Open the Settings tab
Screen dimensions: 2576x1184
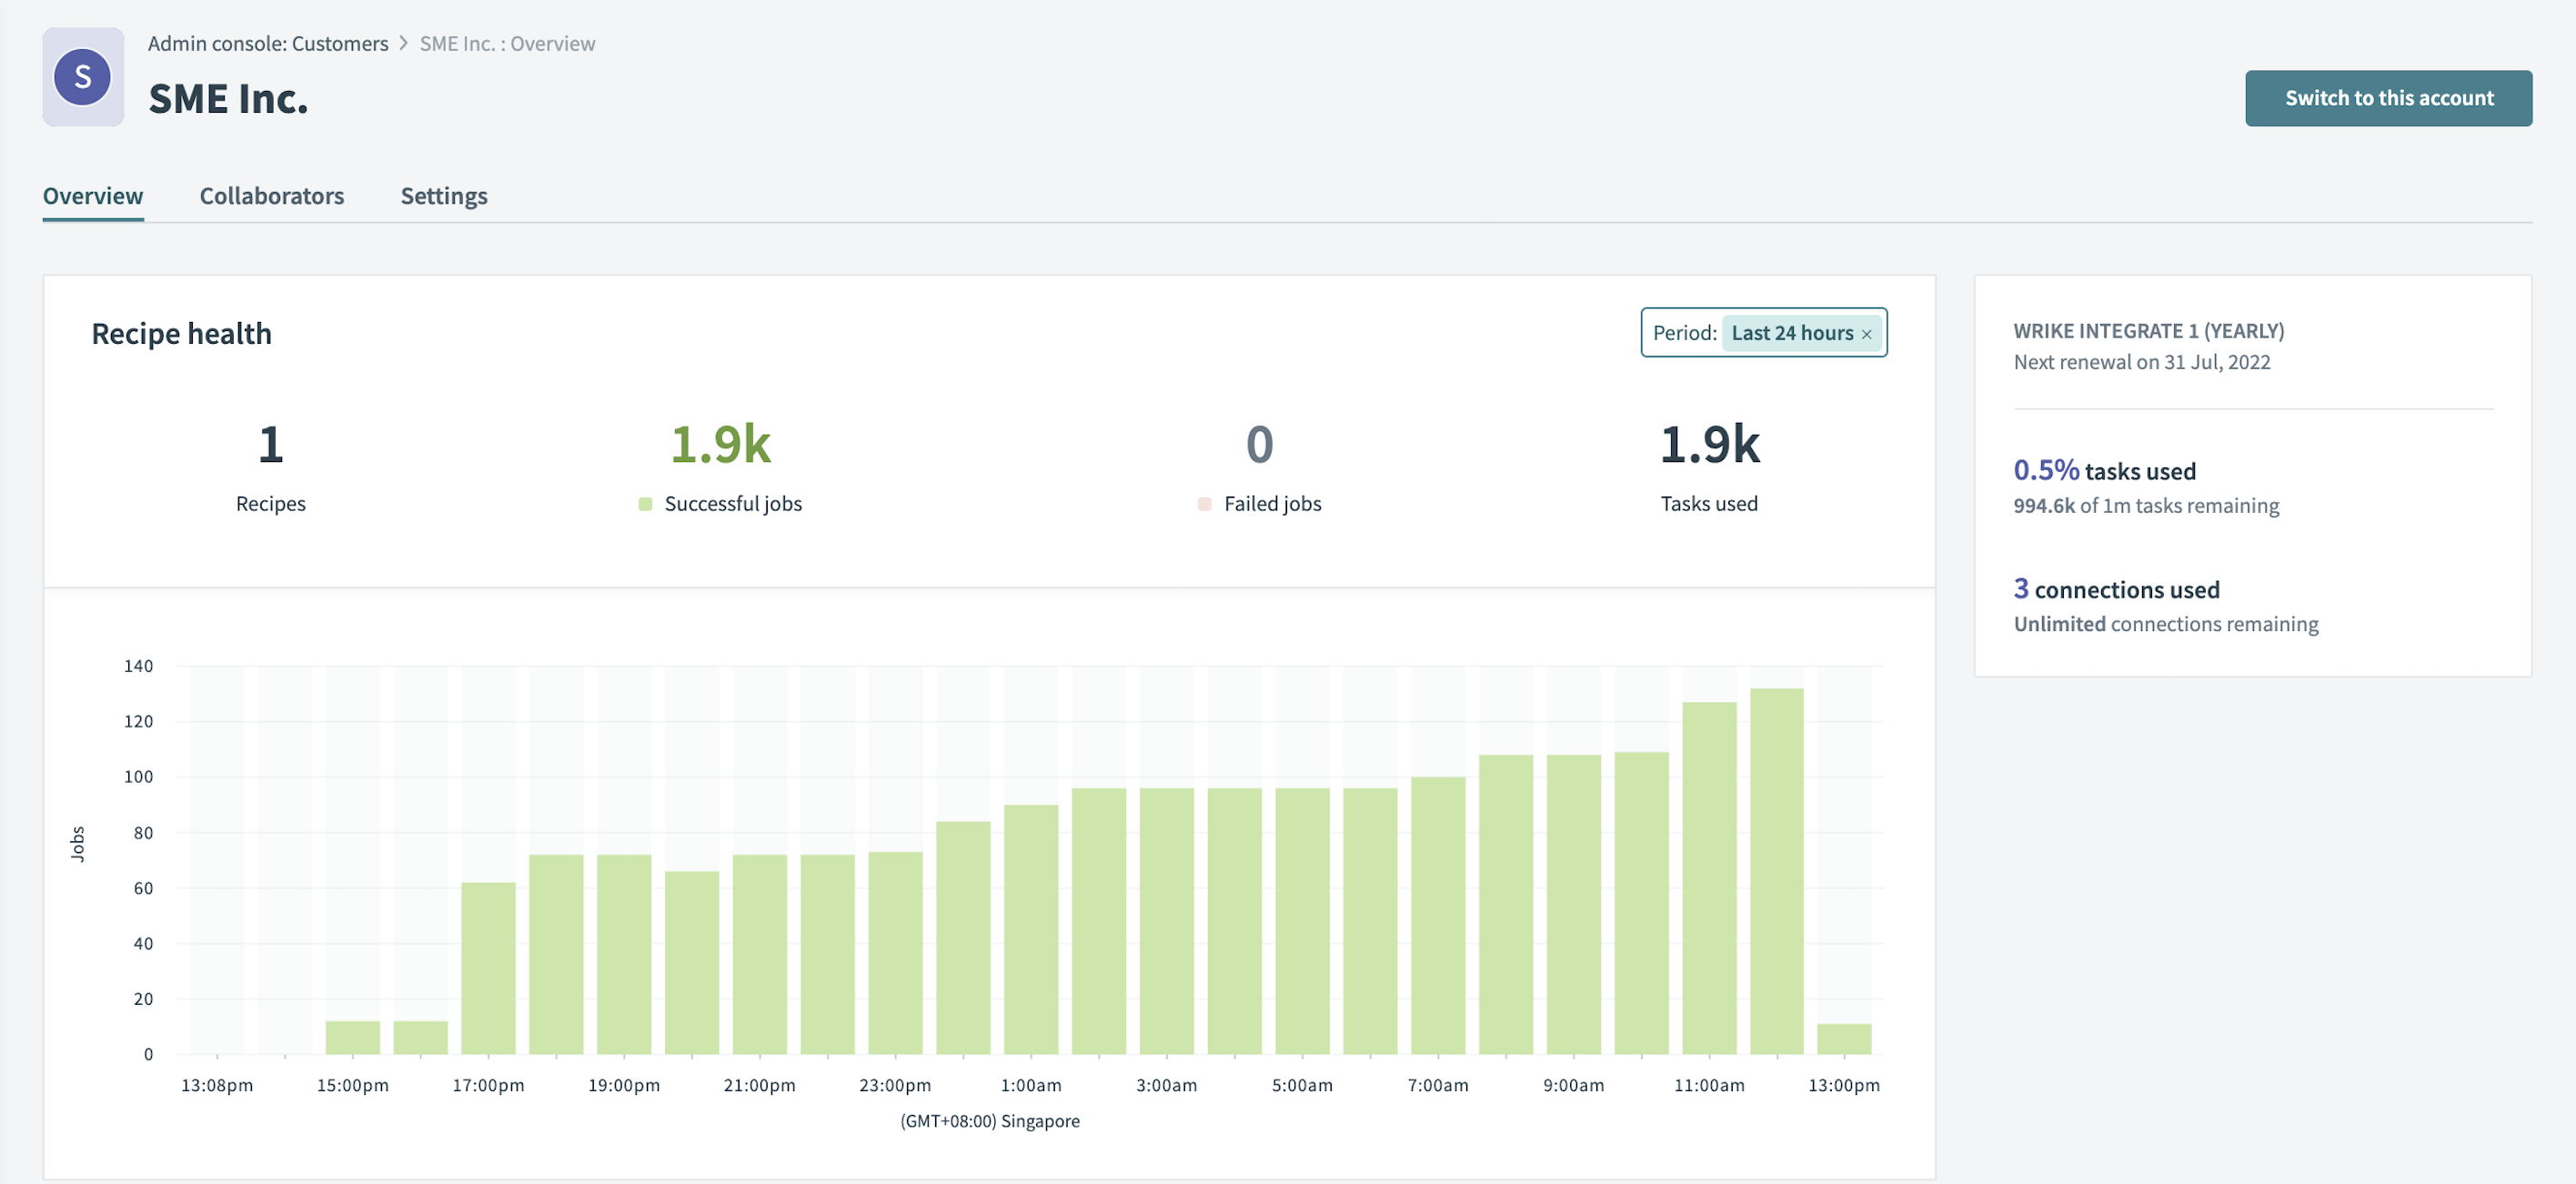click(x=444, y=195)
